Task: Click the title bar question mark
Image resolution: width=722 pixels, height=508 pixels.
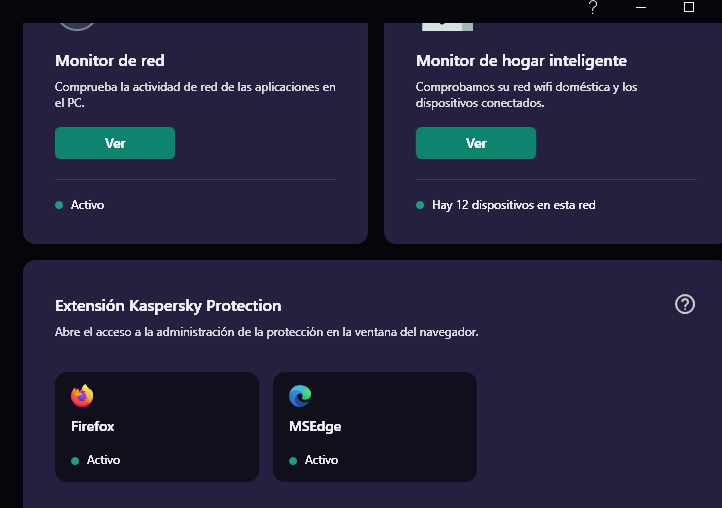Action: tap(593, 8)
